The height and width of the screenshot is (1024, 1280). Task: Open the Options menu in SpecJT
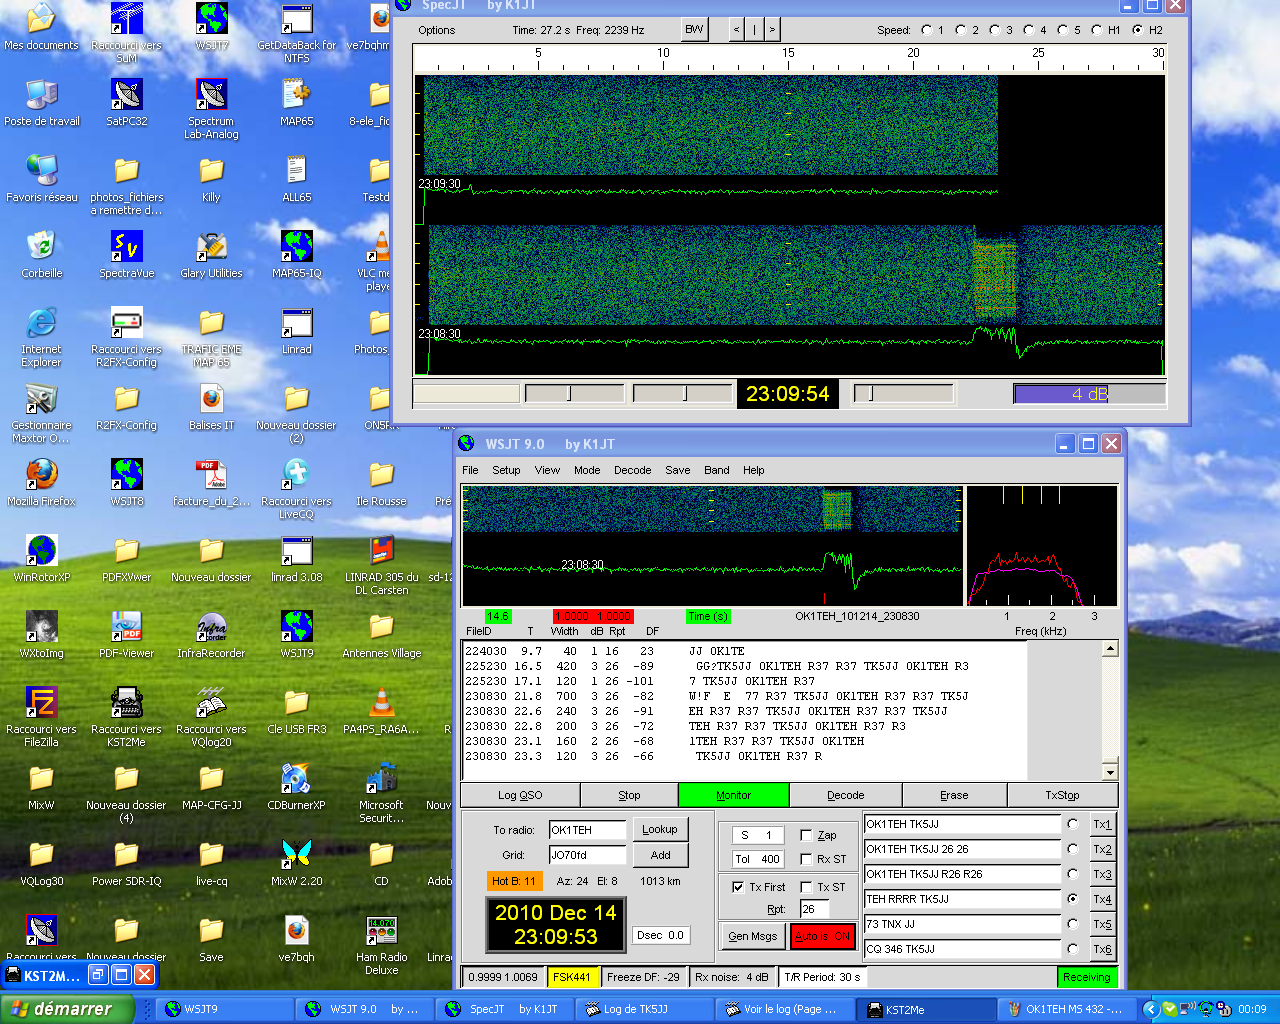[x=437, y=30]
